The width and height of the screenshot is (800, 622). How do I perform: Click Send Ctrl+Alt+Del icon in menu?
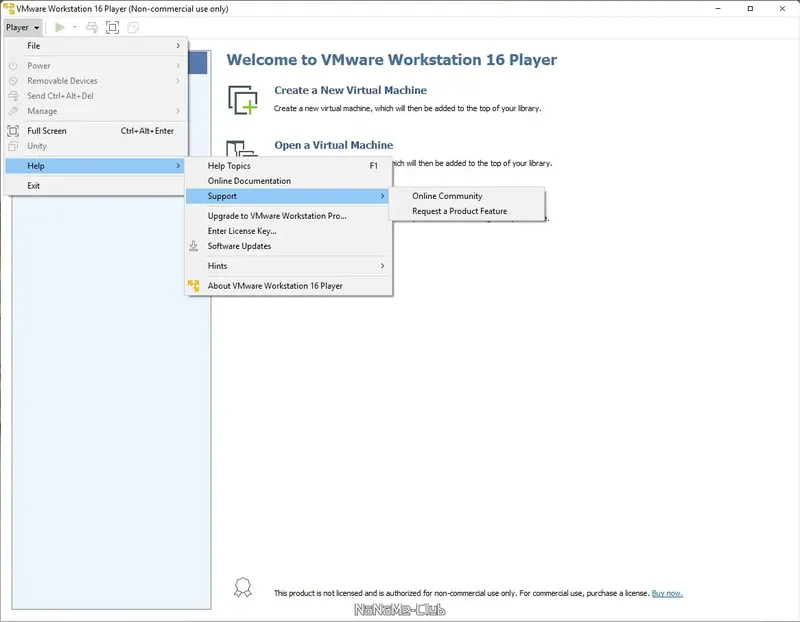pos(13,96)
